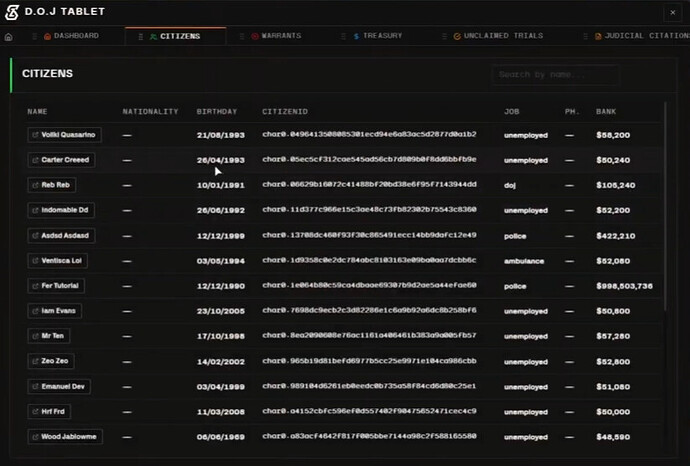The image size is (690, 466).
Task: Open the Warrants tab
Action: 276,36
